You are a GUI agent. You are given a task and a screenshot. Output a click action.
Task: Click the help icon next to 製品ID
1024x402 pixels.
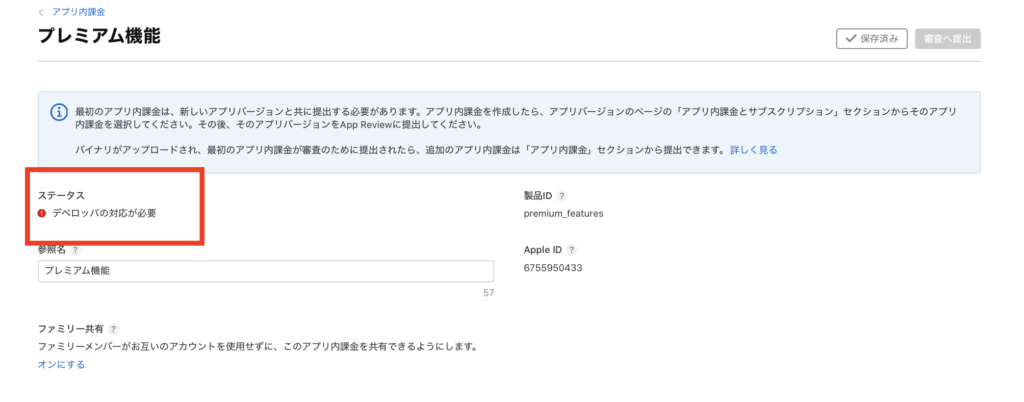pyautogui.click(x=562, y=195)
